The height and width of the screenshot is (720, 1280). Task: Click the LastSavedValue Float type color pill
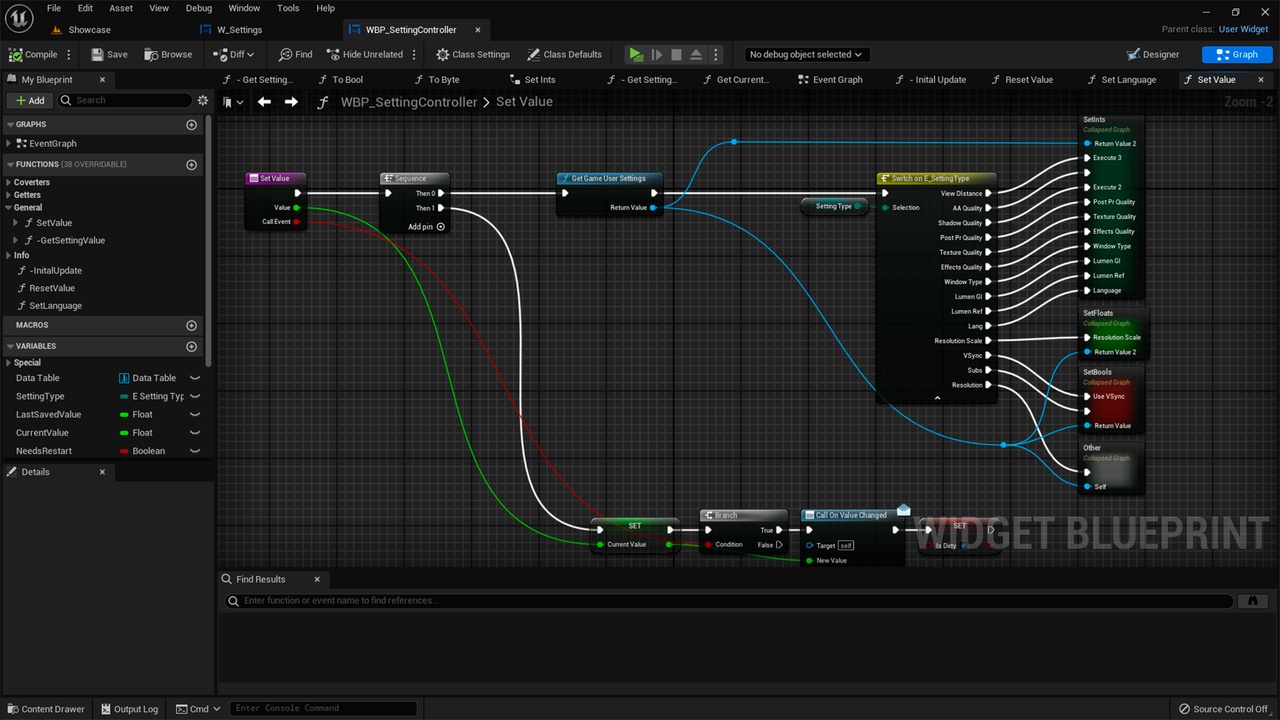coord(123,415)
